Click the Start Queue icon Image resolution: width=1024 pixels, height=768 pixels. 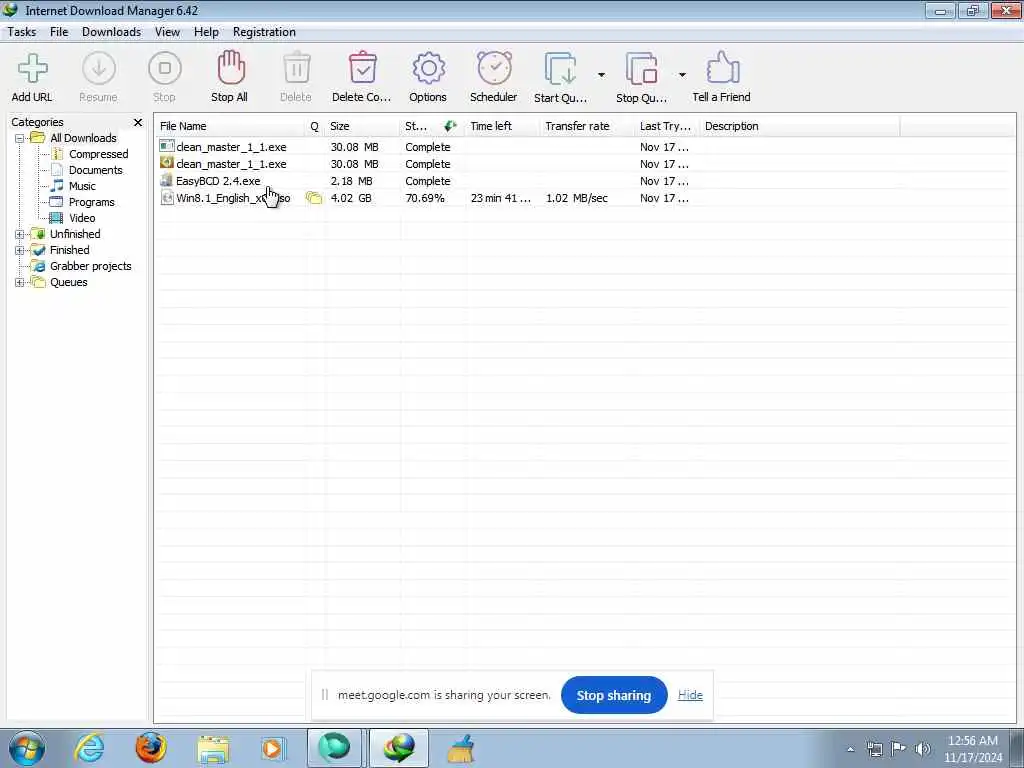pos(560,69)
